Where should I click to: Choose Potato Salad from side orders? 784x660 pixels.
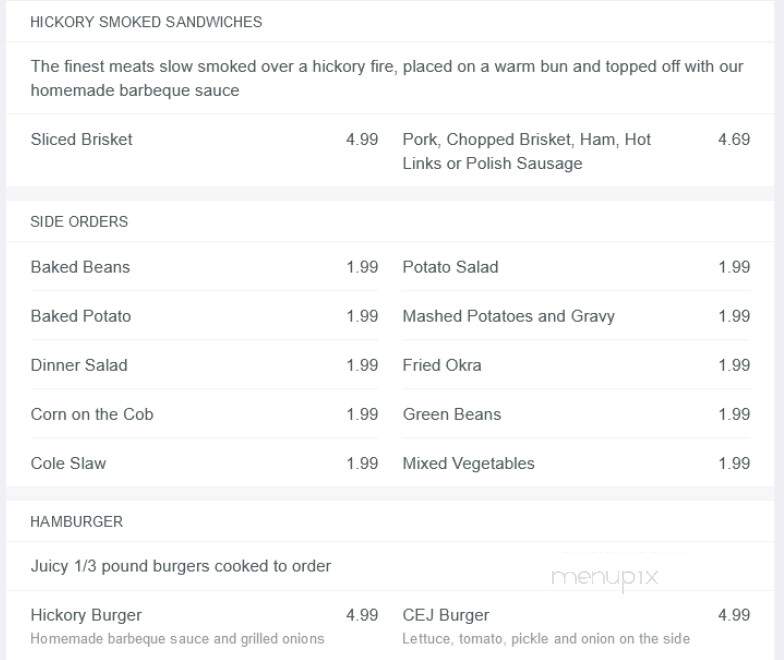(450, 267)
